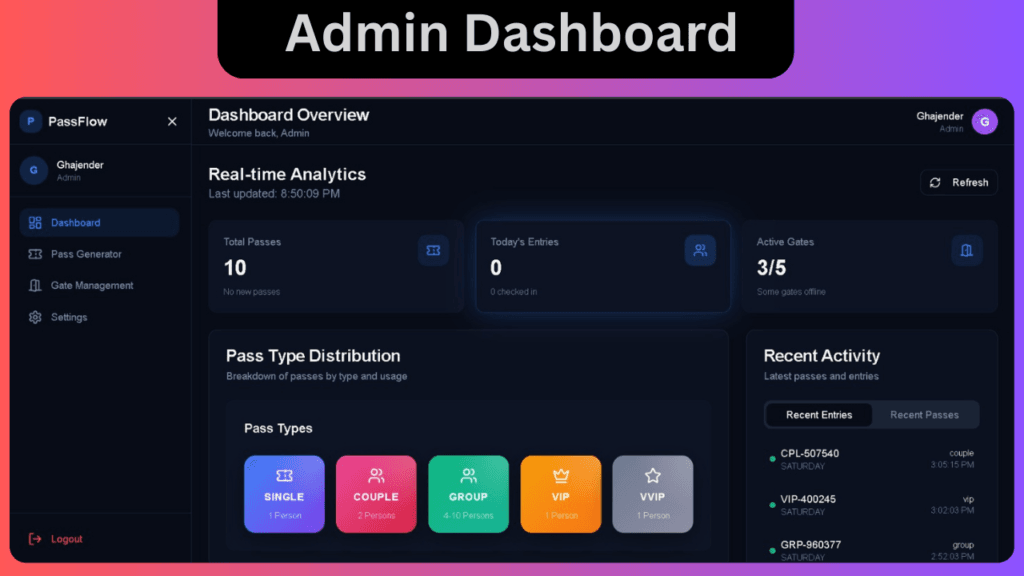Click the sidebar Ghajender avatar
Viewport: 1024px width, 576px height.
33,170
